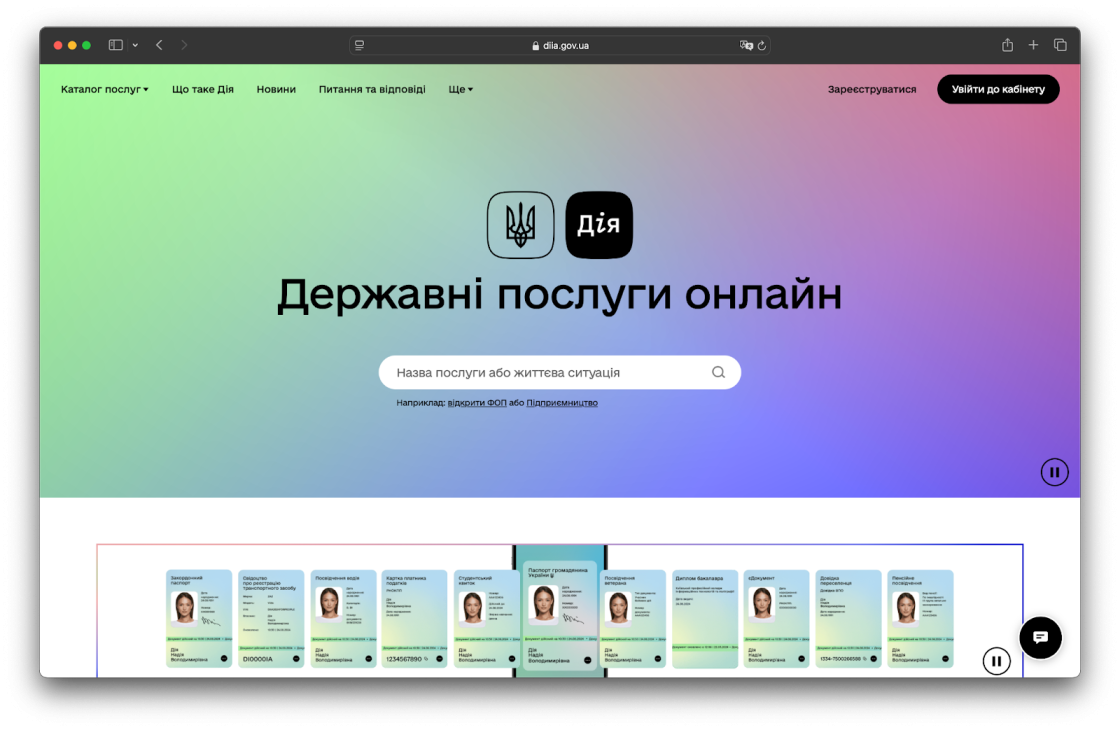1120x730 pixels.
Task: Open the sidebar tab group dropdown arrow
Action: coord(135,45)
